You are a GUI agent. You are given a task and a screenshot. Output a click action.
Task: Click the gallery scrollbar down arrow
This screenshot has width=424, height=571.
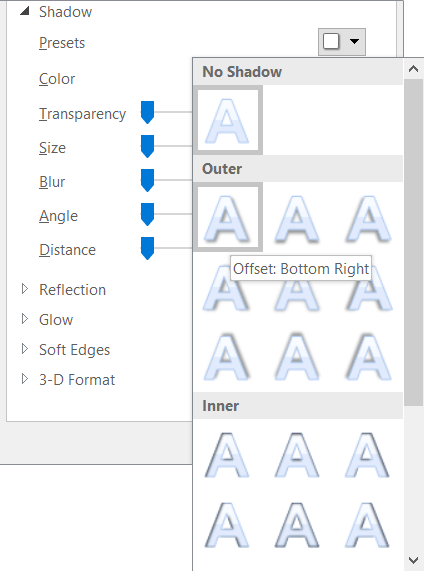[x=413, y=560]
